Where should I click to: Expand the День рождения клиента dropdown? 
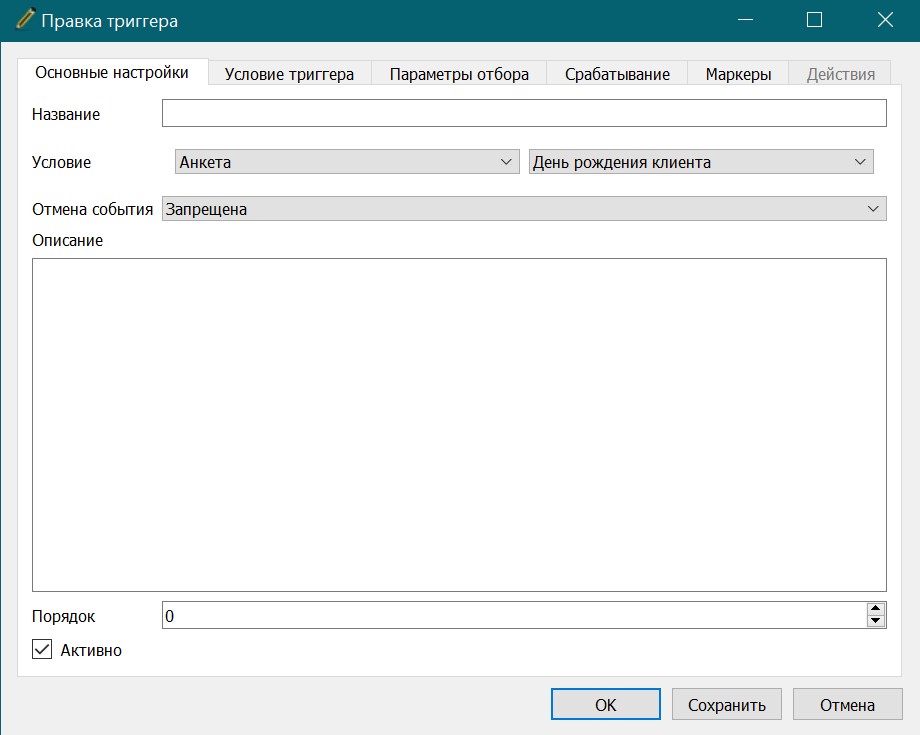click(701, 162)
